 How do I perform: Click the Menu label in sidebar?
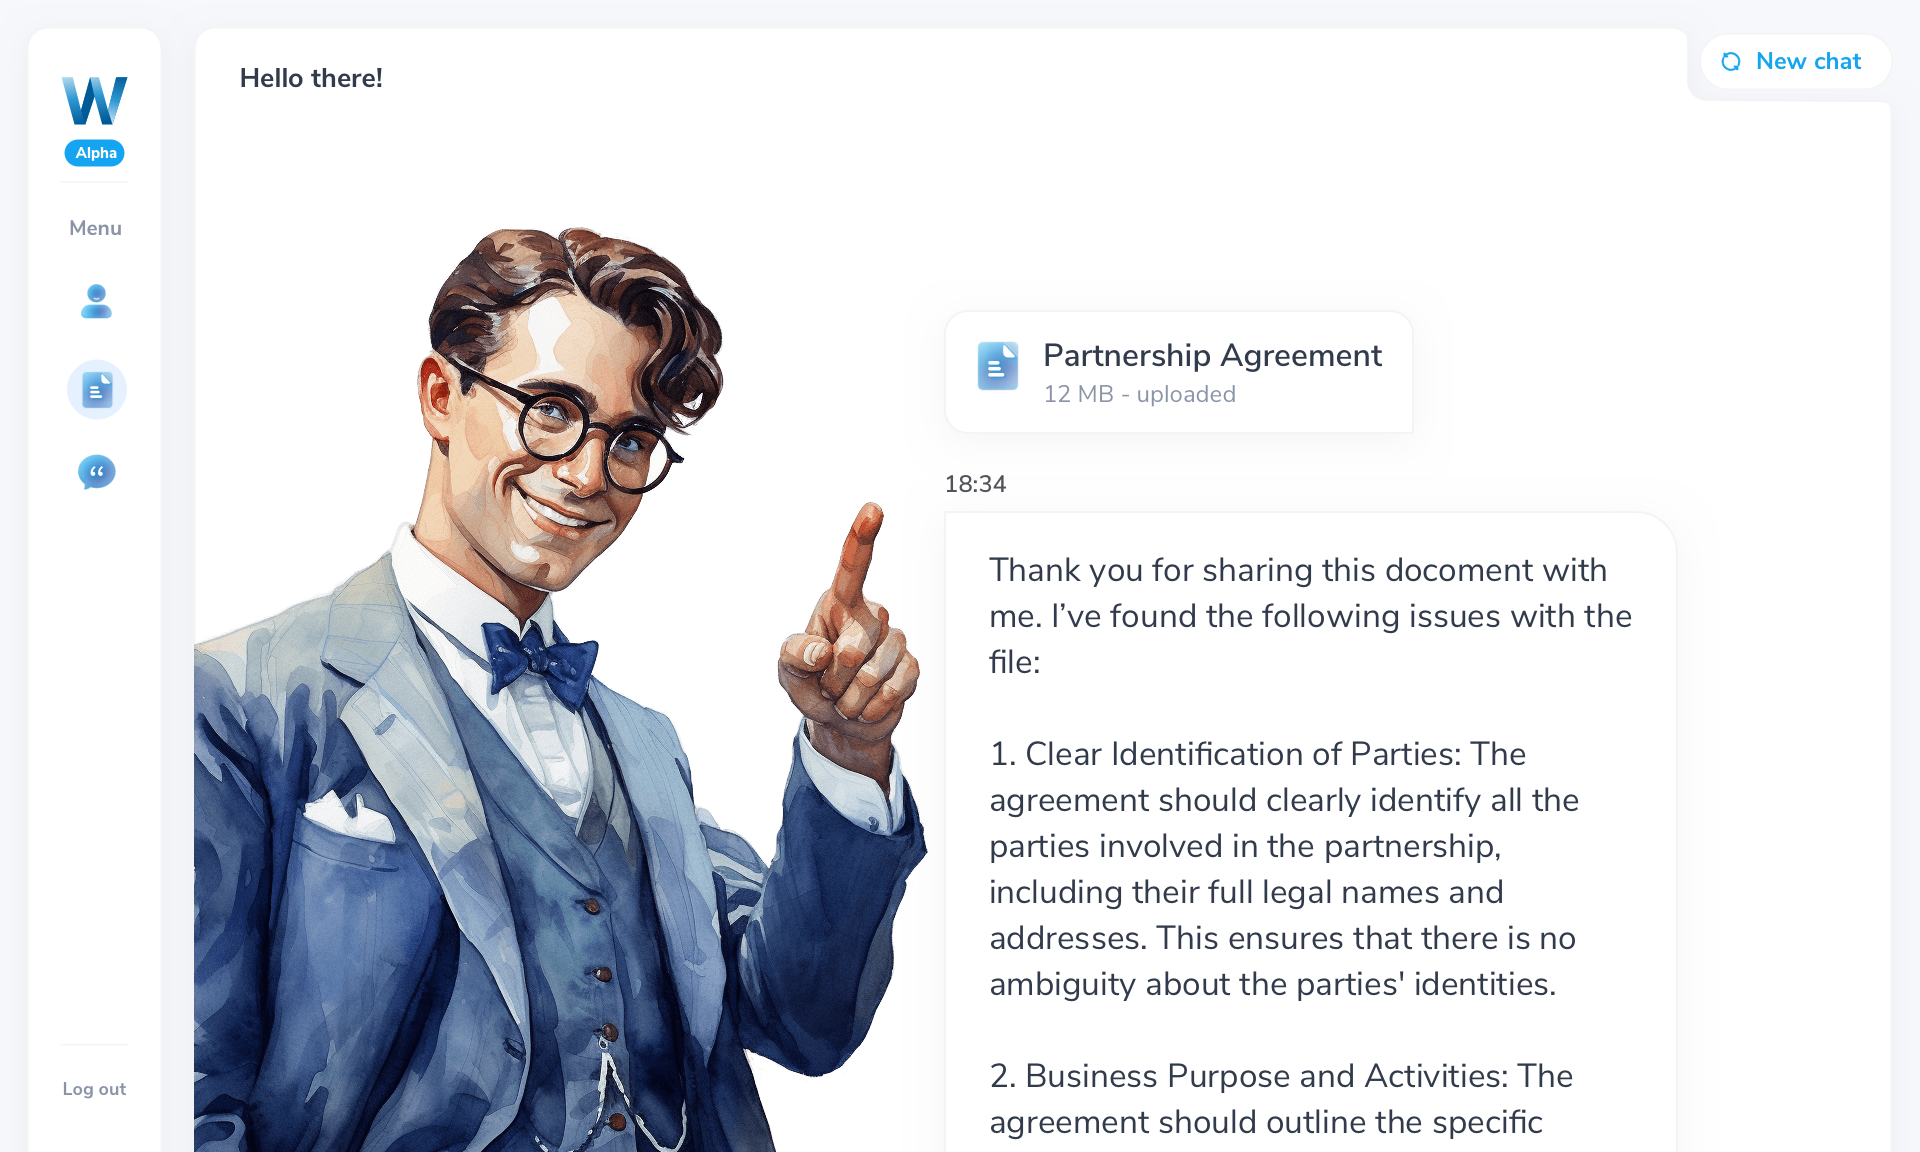(x=95, y=228)
